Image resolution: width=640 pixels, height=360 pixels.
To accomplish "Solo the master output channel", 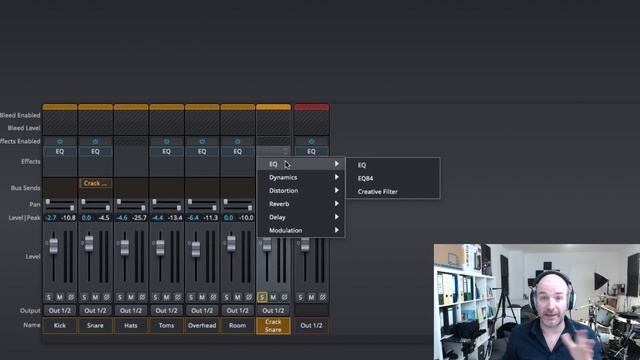I will click(300, 297).
